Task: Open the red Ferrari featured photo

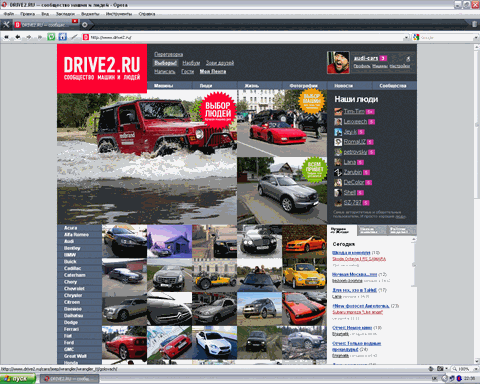Action: (282, 123)
